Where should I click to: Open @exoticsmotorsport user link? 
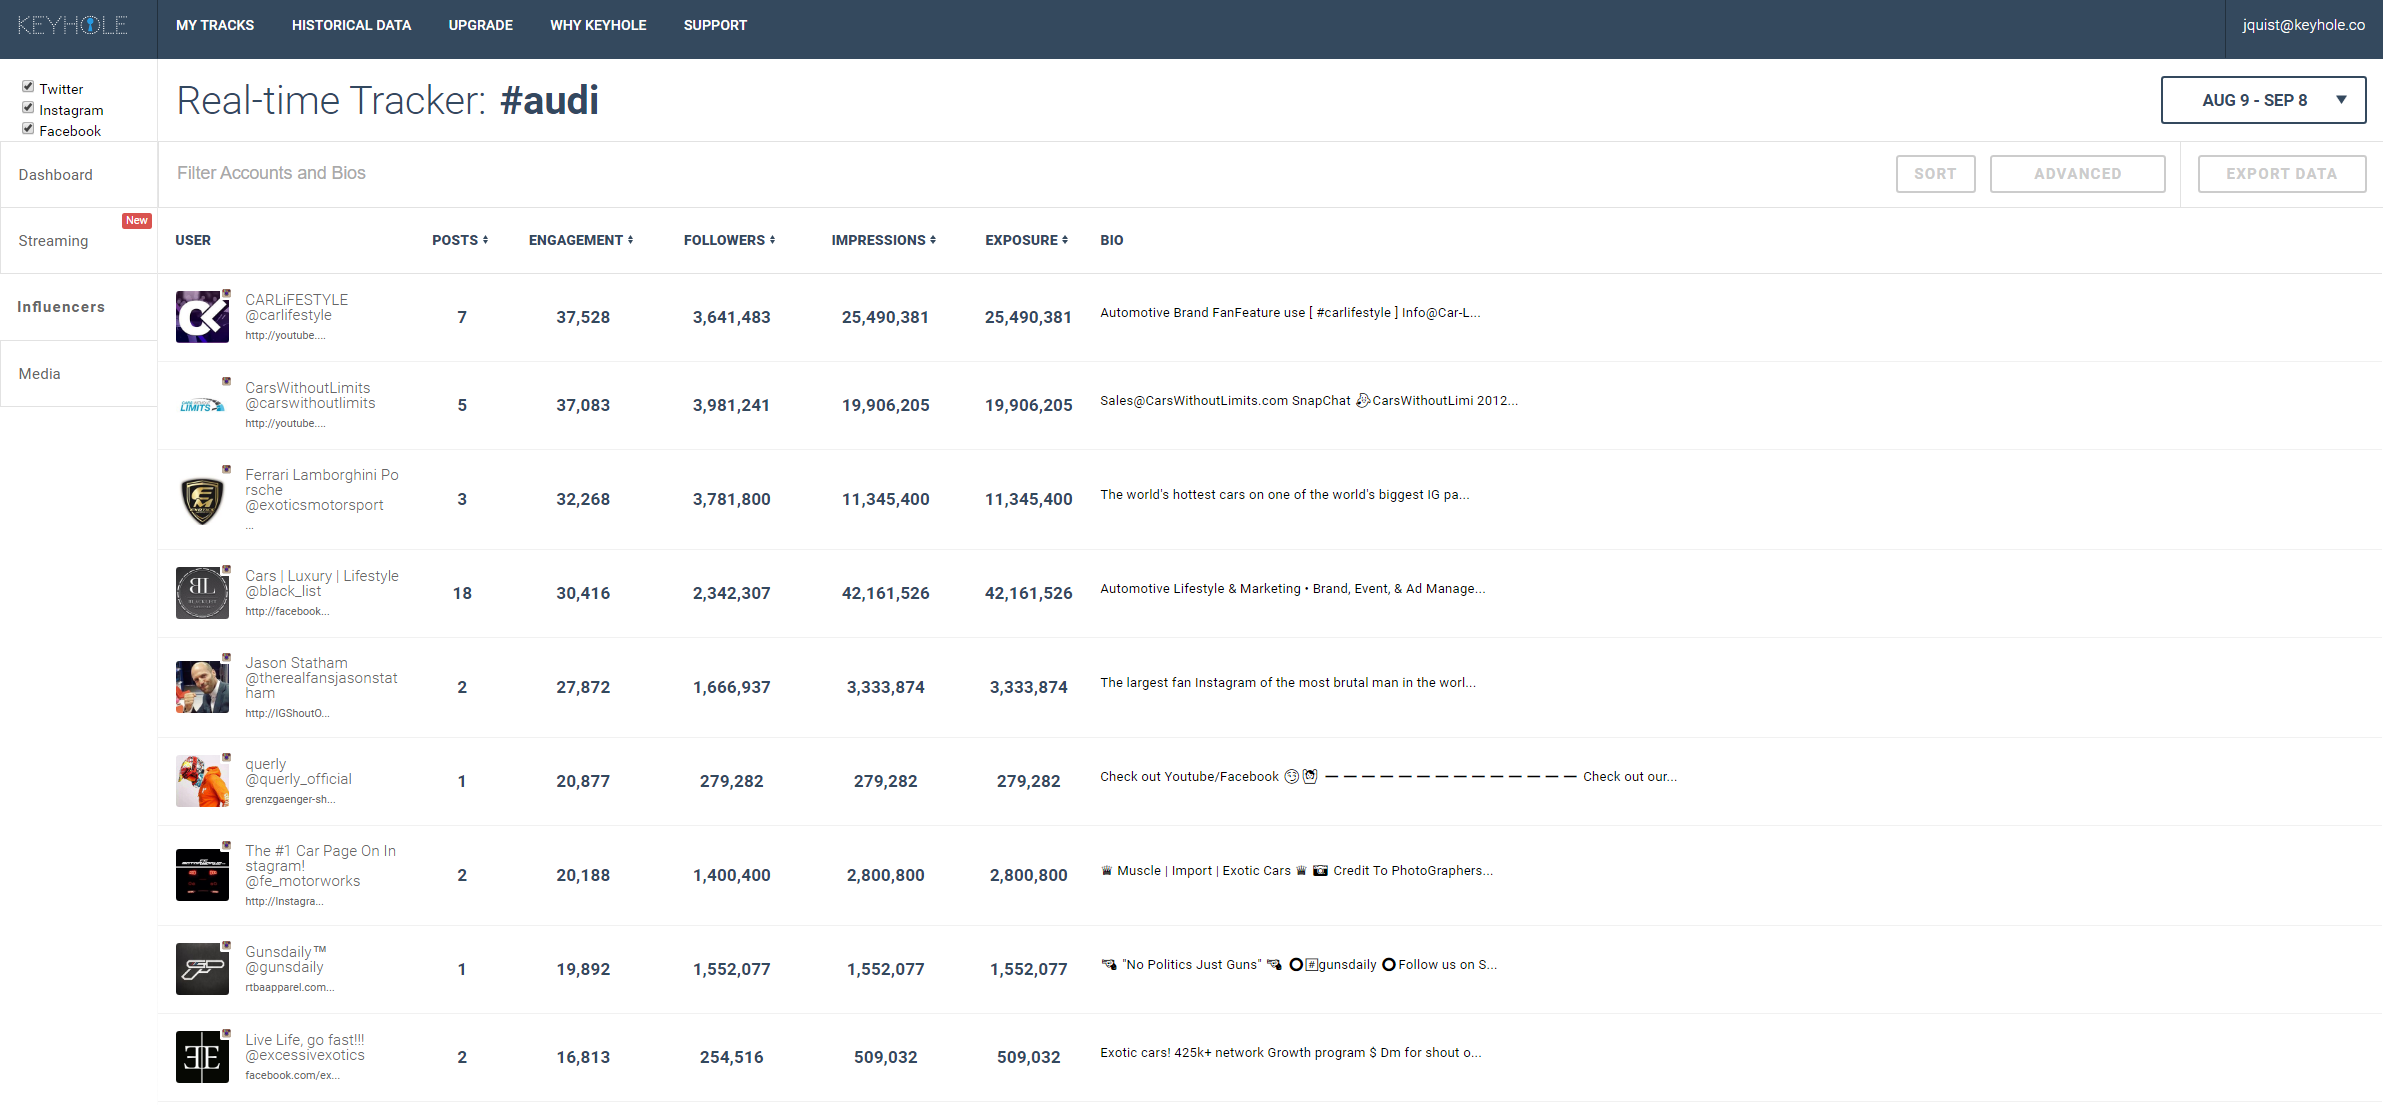[x=314, y=505]
